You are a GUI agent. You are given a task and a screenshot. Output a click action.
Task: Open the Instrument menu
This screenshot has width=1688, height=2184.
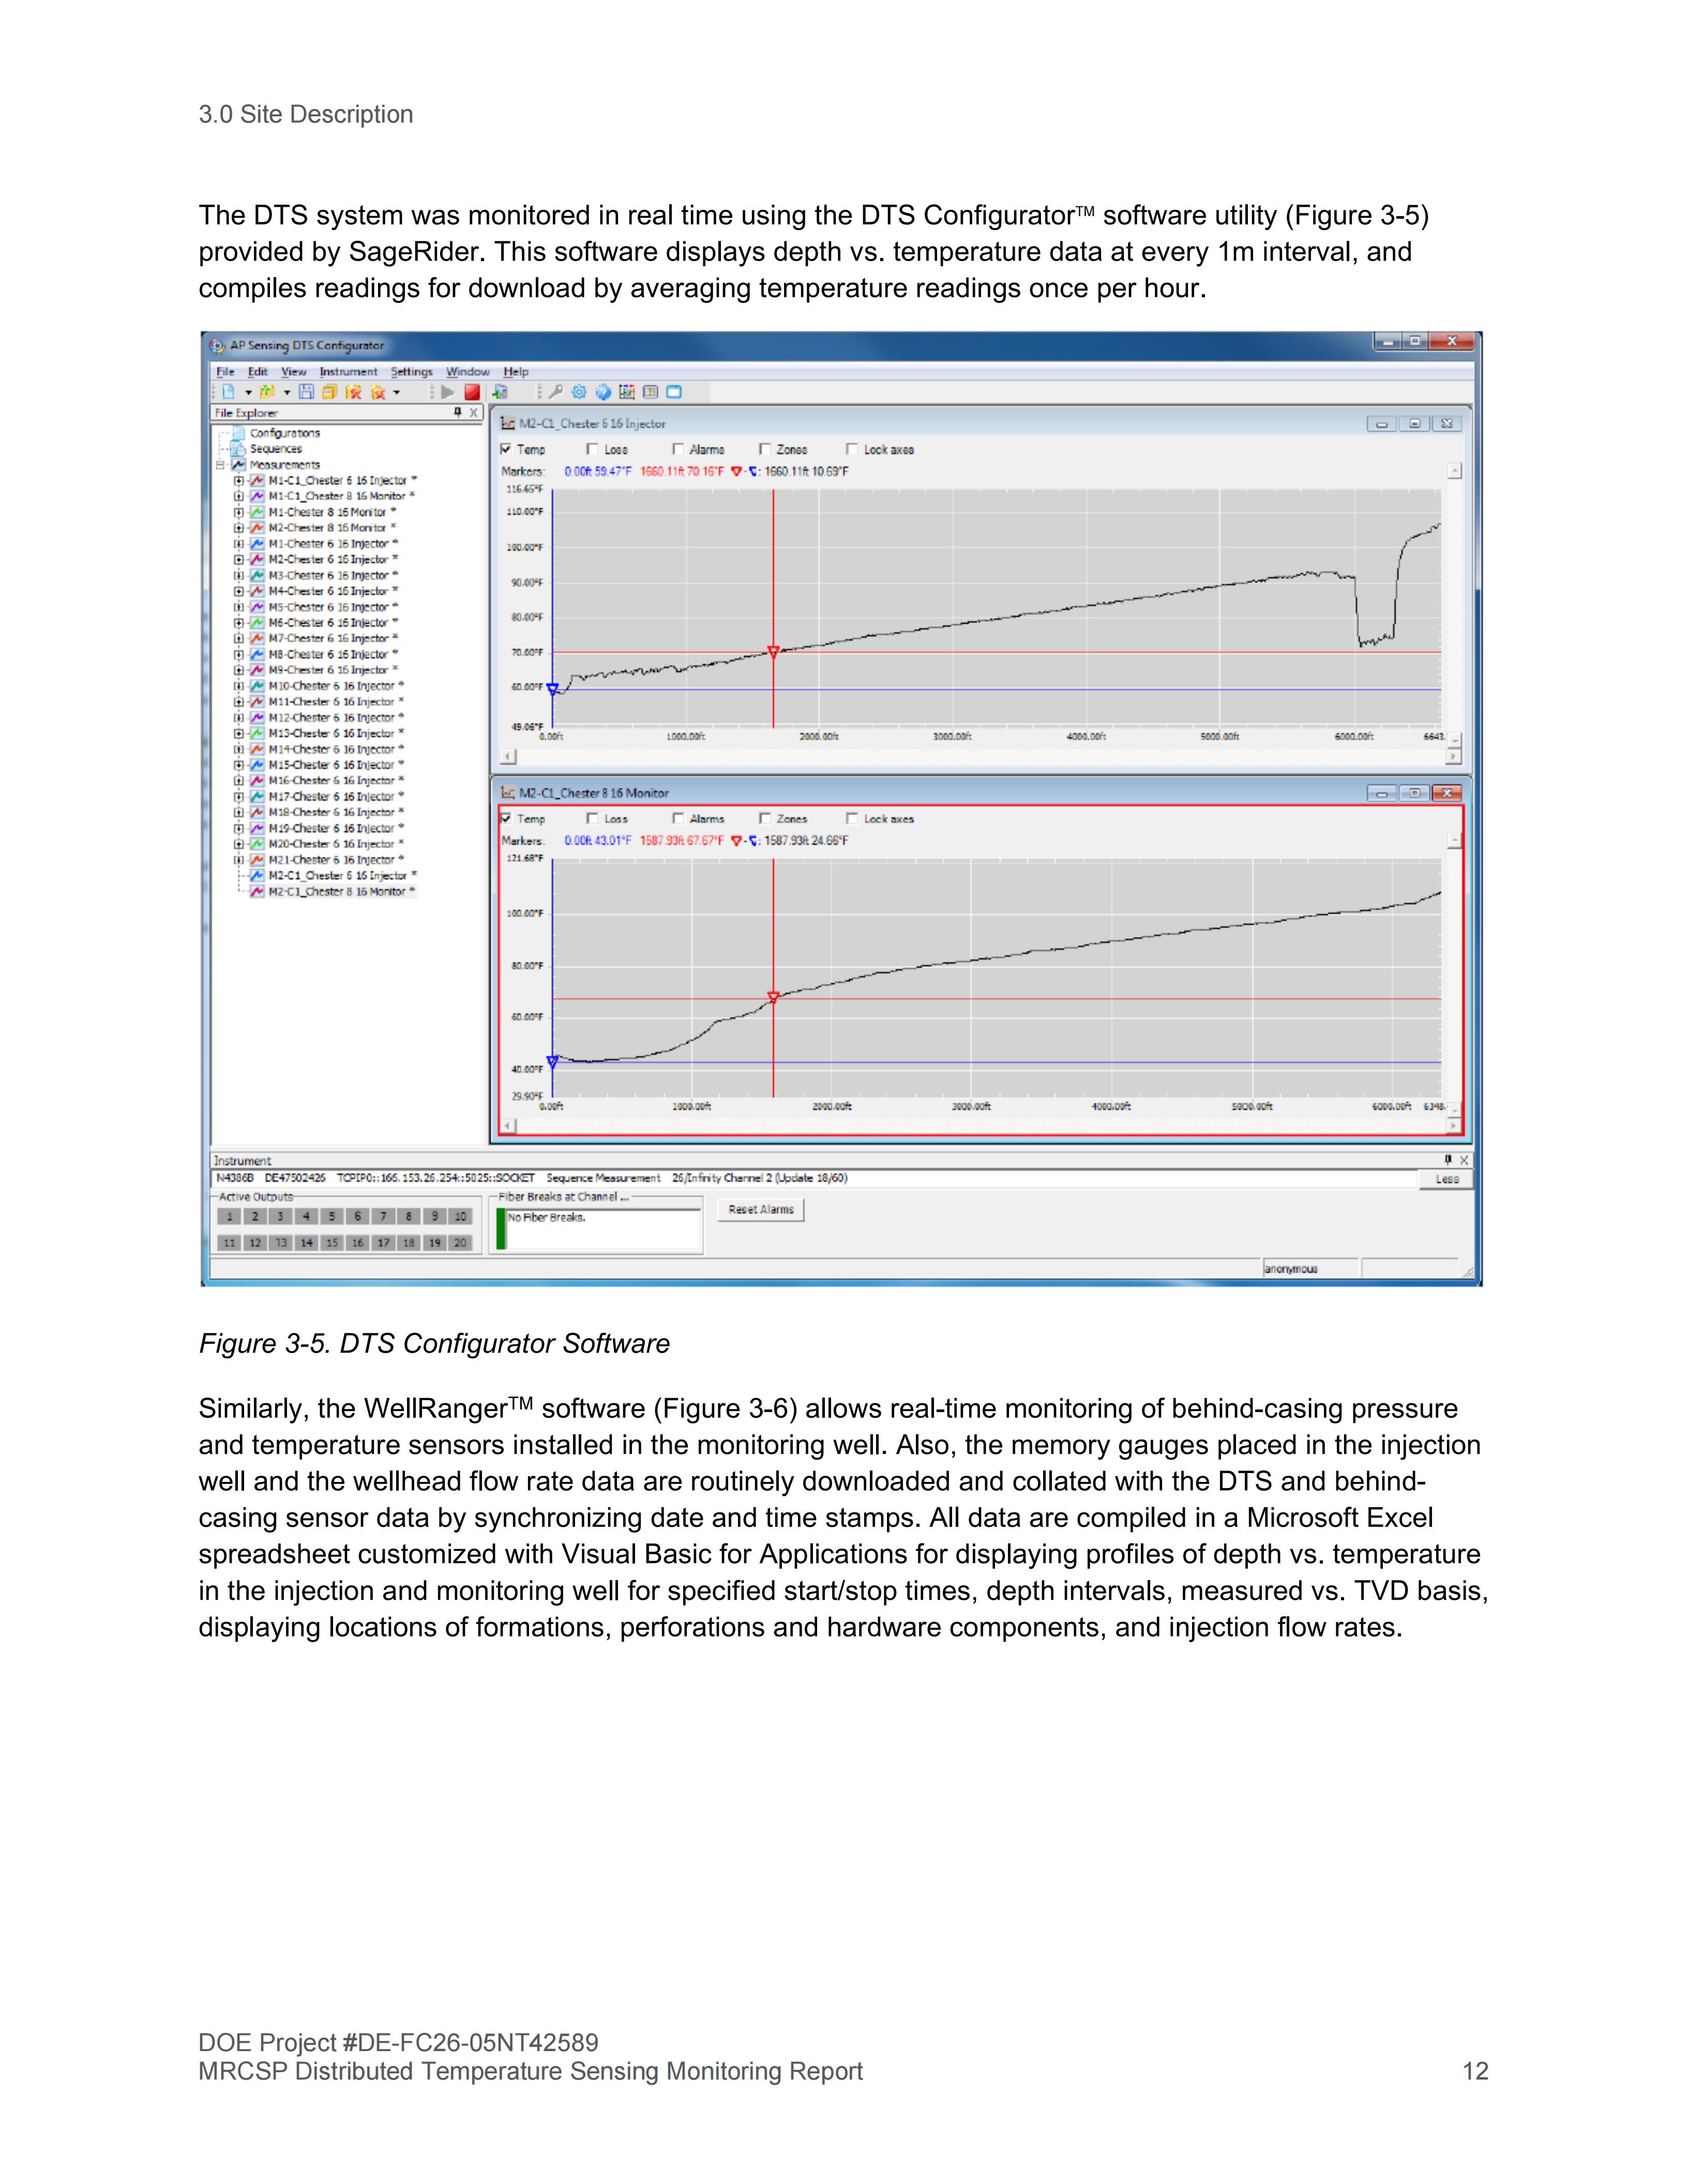(x=348, y=371)
